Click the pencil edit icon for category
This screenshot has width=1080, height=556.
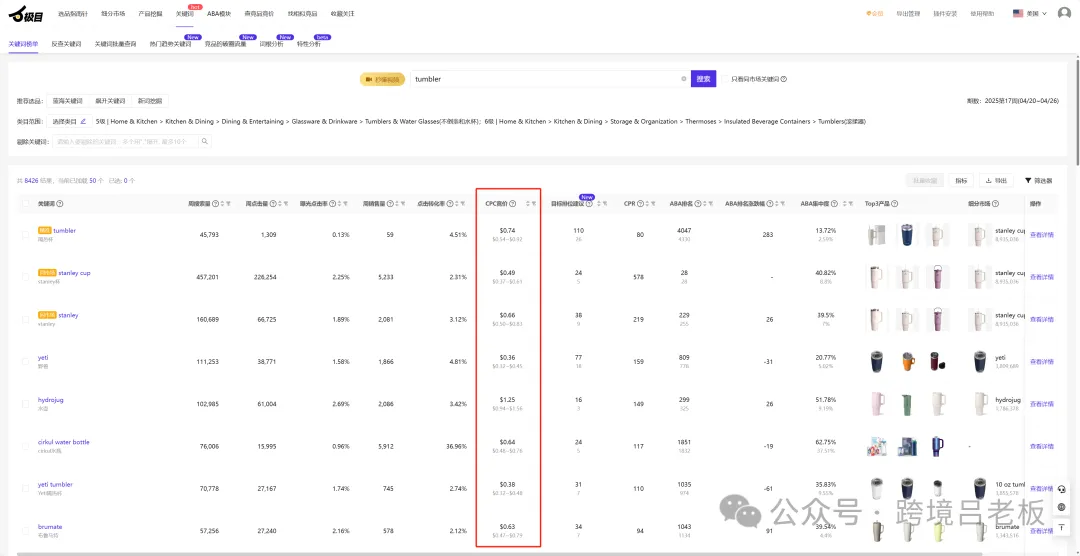(83, 121)
